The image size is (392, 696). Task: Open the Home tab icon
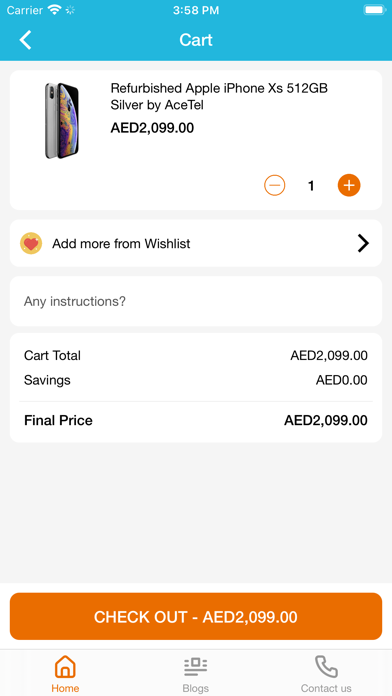point(65,667)
